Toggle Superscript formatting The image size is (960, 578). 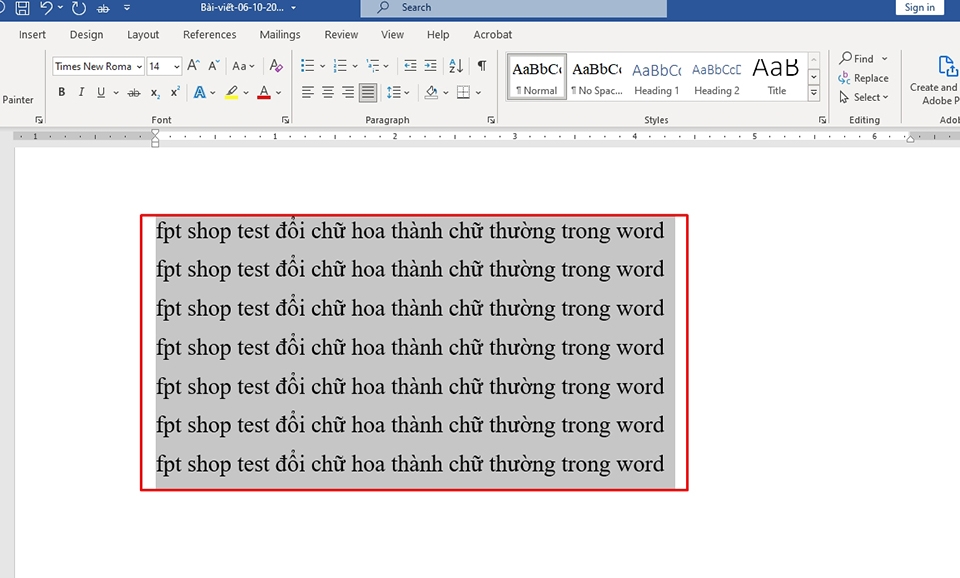tap(175, 92)
